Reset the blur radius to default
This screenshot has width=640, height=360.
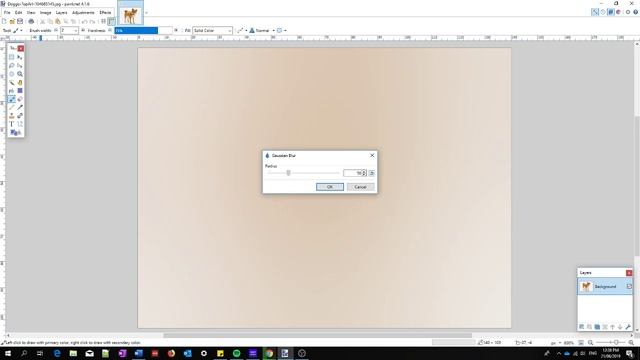pos(372,173)
